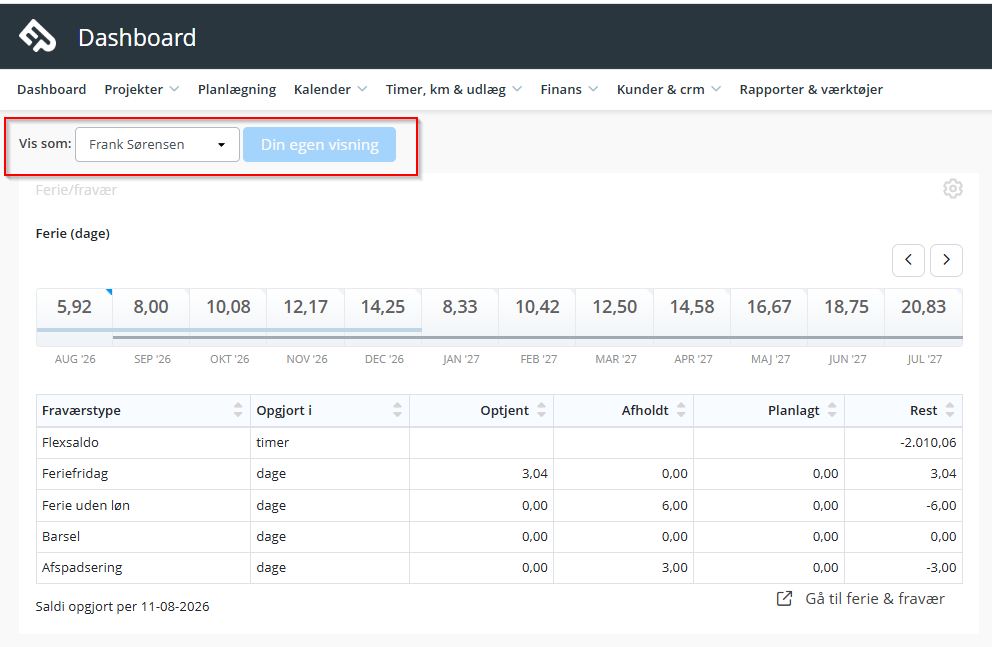992x647 pixels.
Task: Click the Din egen visning button
Action: coord(319,144)
